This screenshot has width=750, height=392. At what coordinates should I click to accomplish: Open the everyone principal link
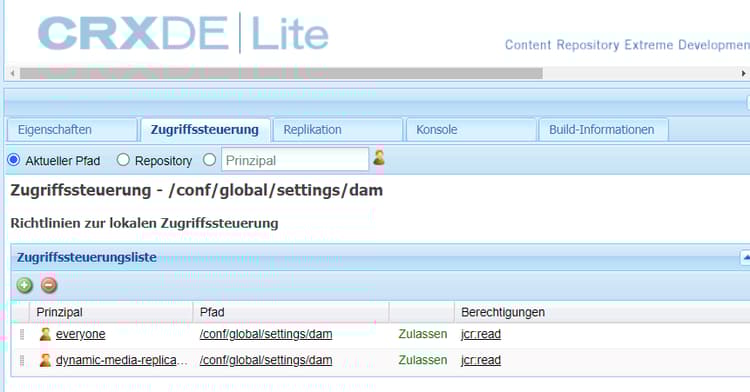(x=80, y=334)
